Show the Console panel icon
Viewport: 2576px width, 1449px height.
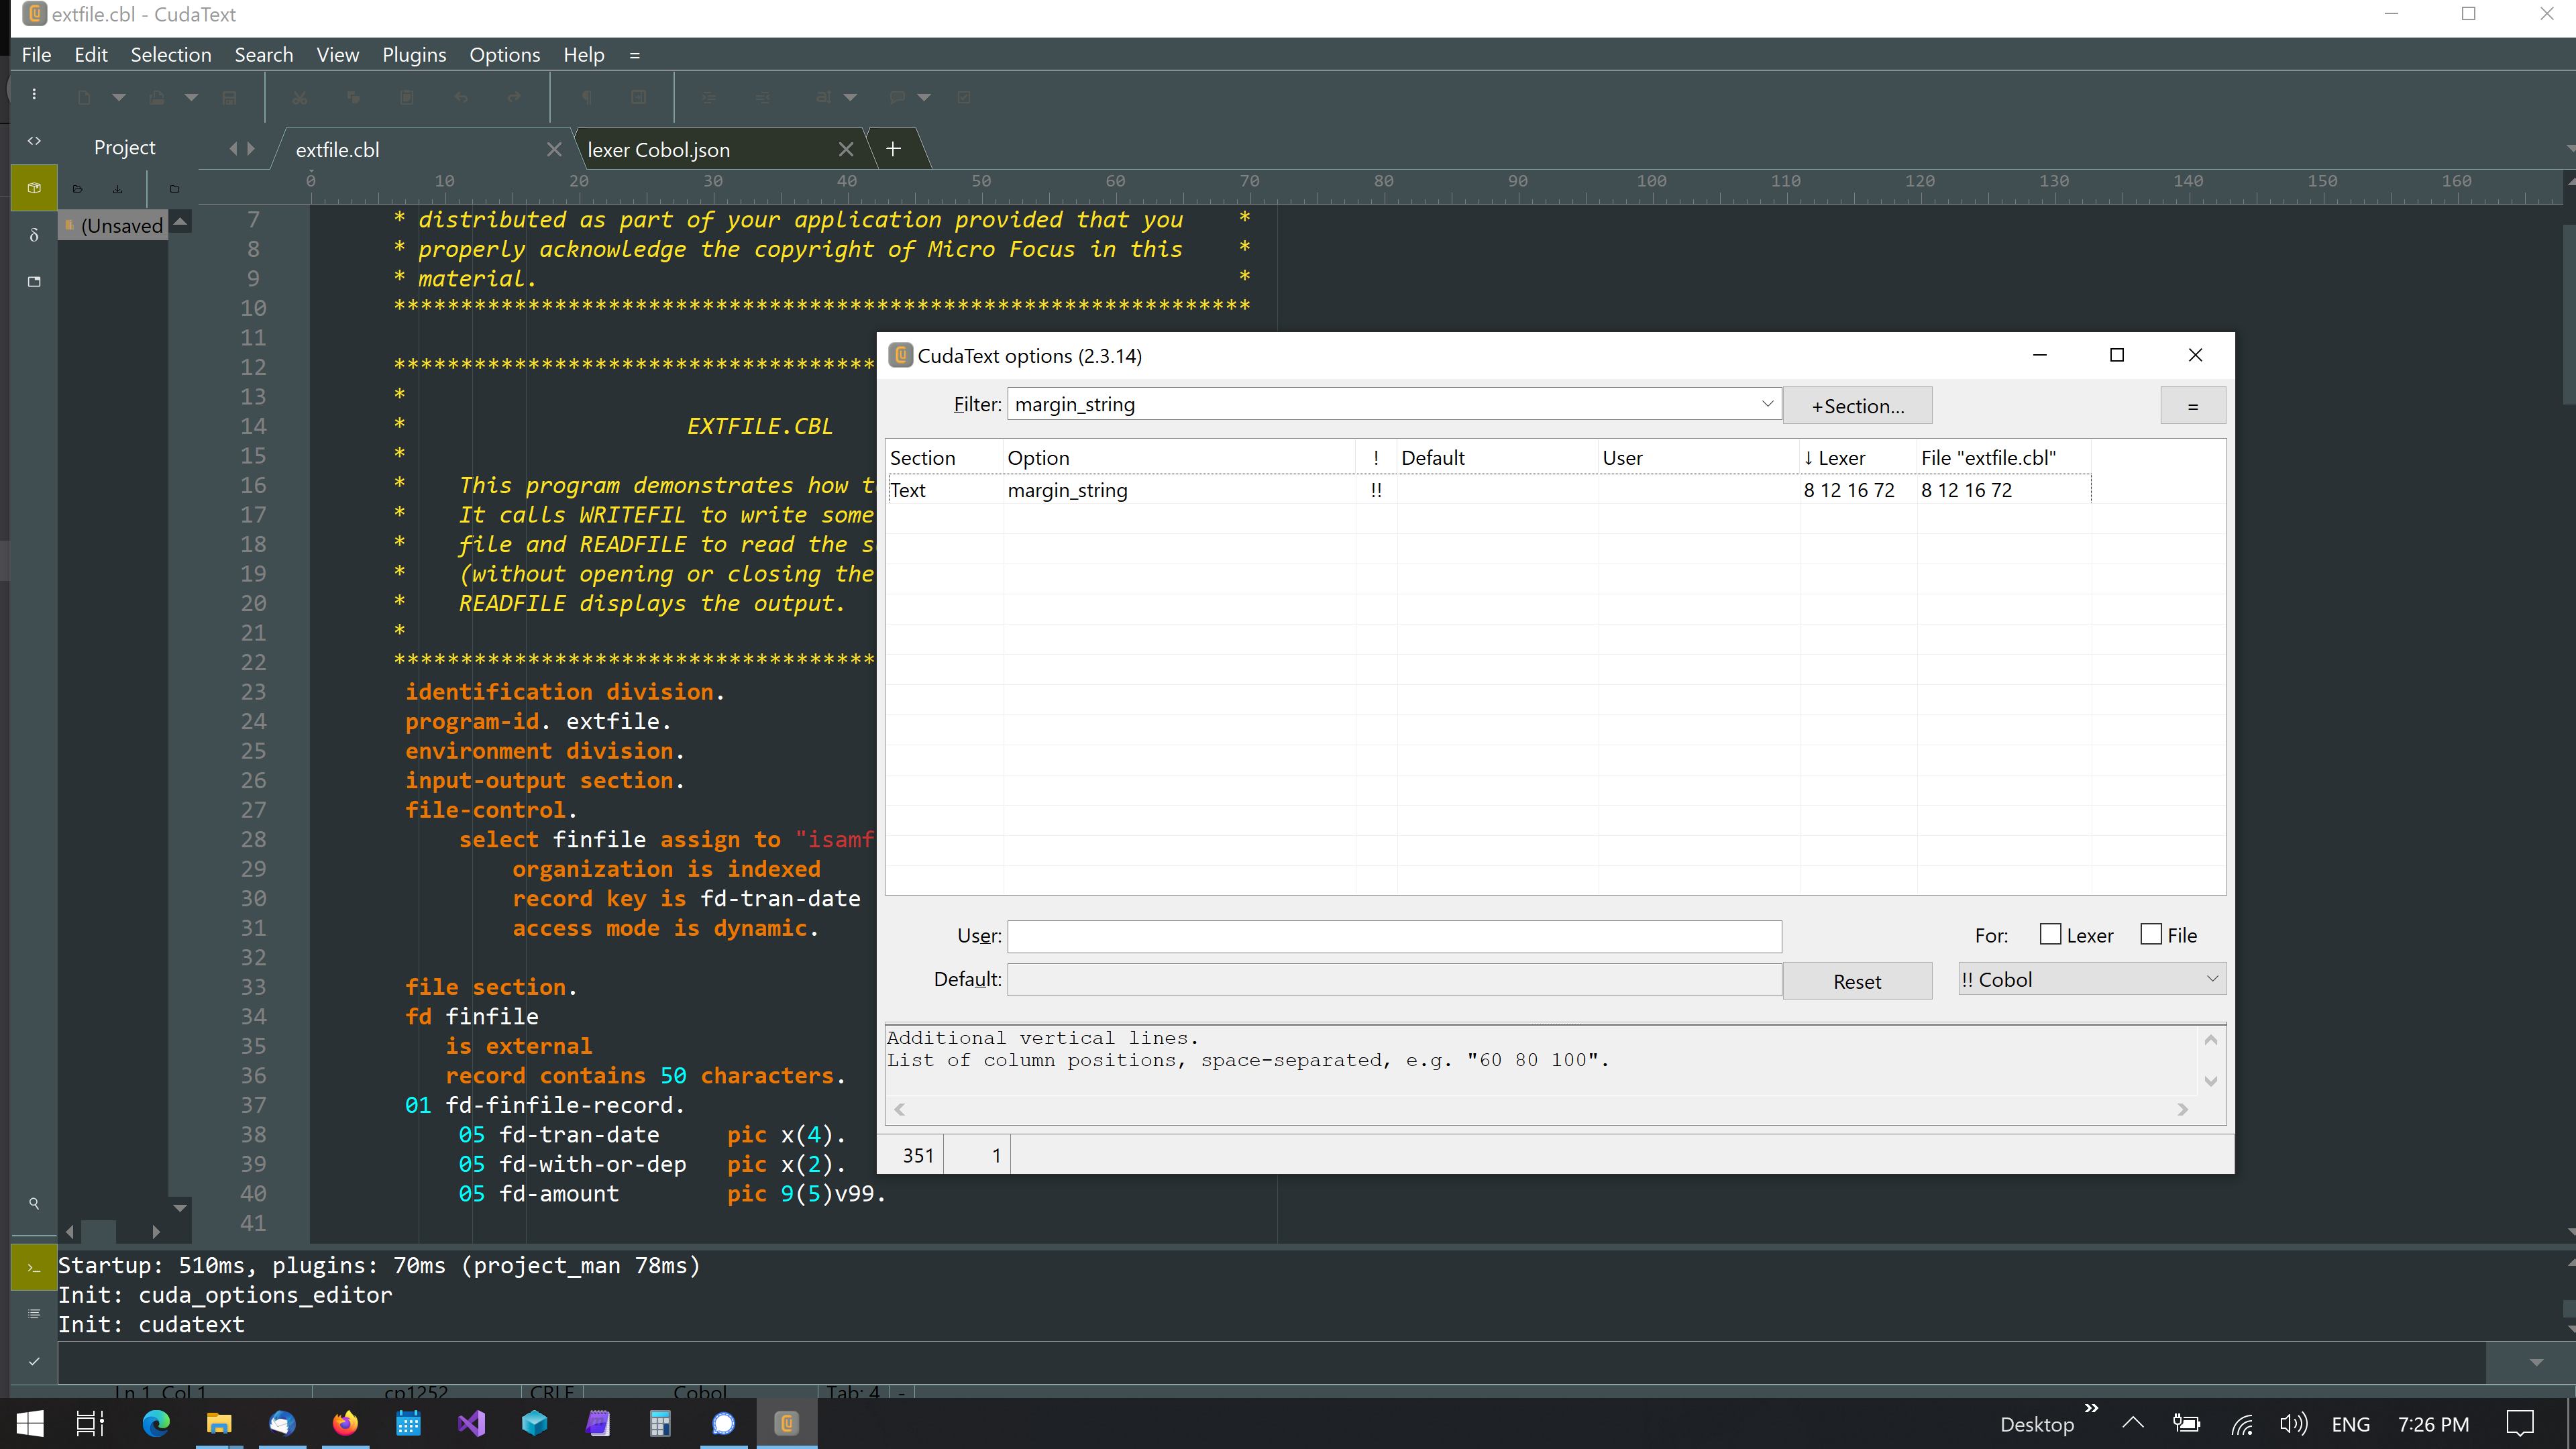(x=34, y=1268)
